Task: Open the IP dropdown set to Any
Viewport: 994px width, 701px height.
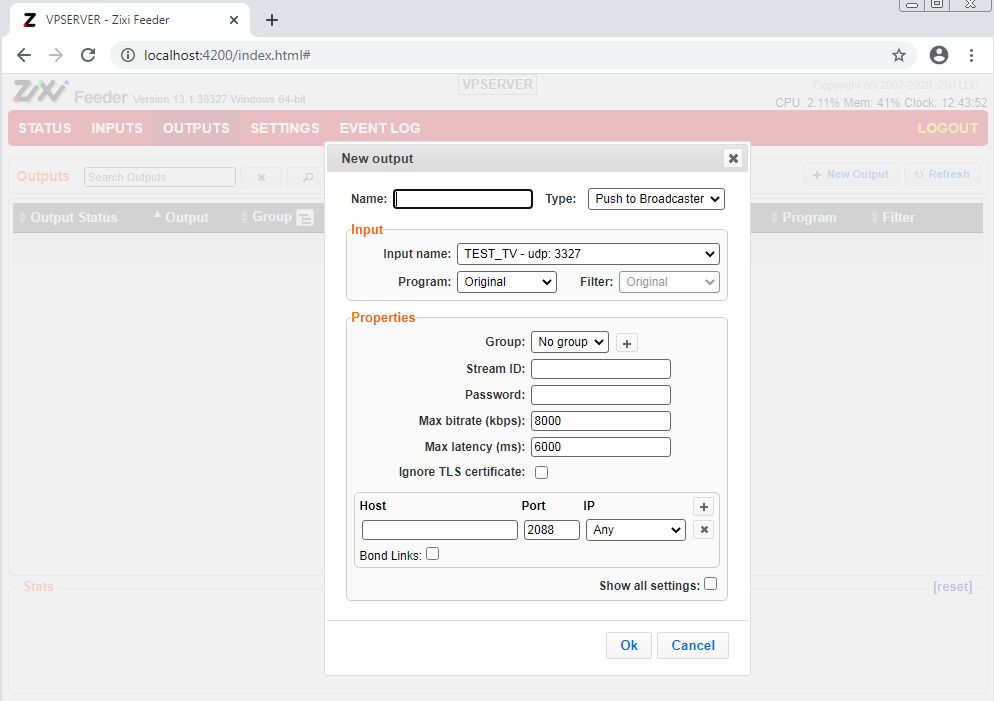Action: (x=635, y=530)
